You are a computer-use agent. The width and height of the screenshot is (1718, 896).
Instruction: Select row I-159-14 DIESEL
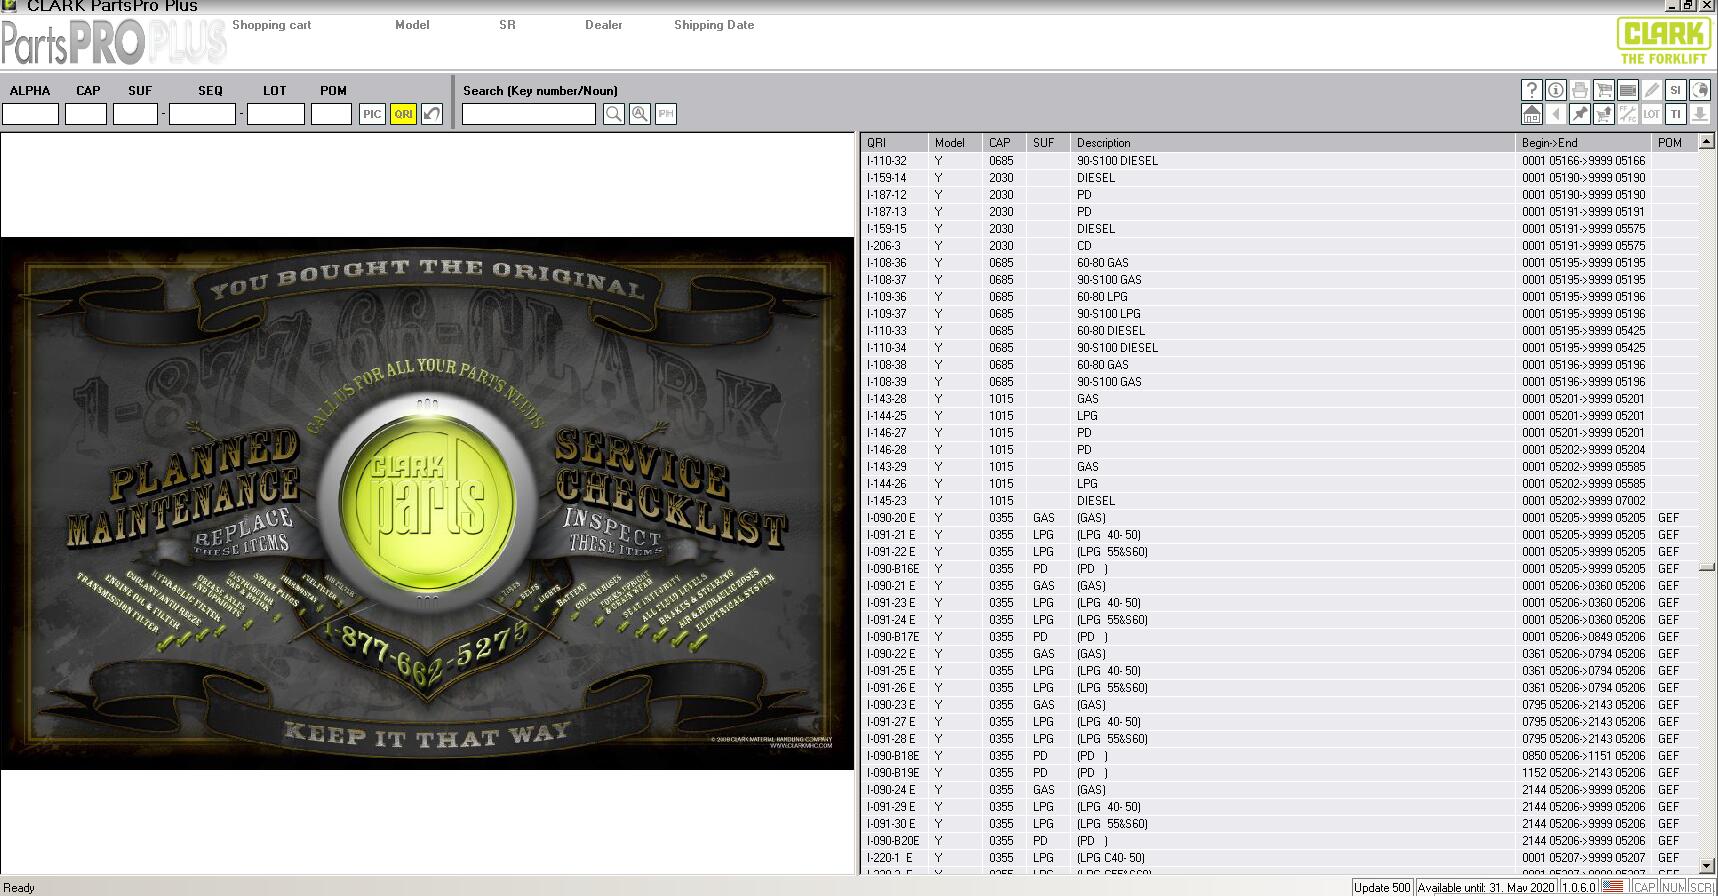1280,177
